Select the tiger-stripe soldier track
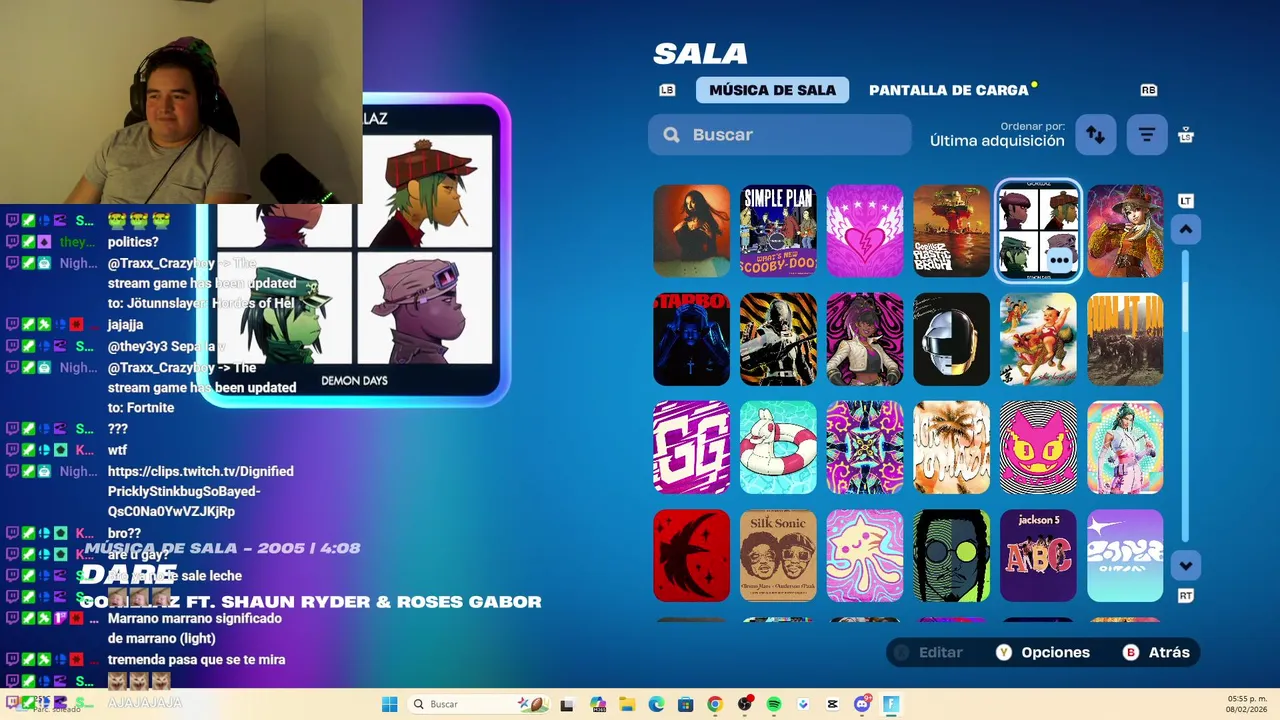This screenshot has height=720, width=1280. click(x=778, y=339)
